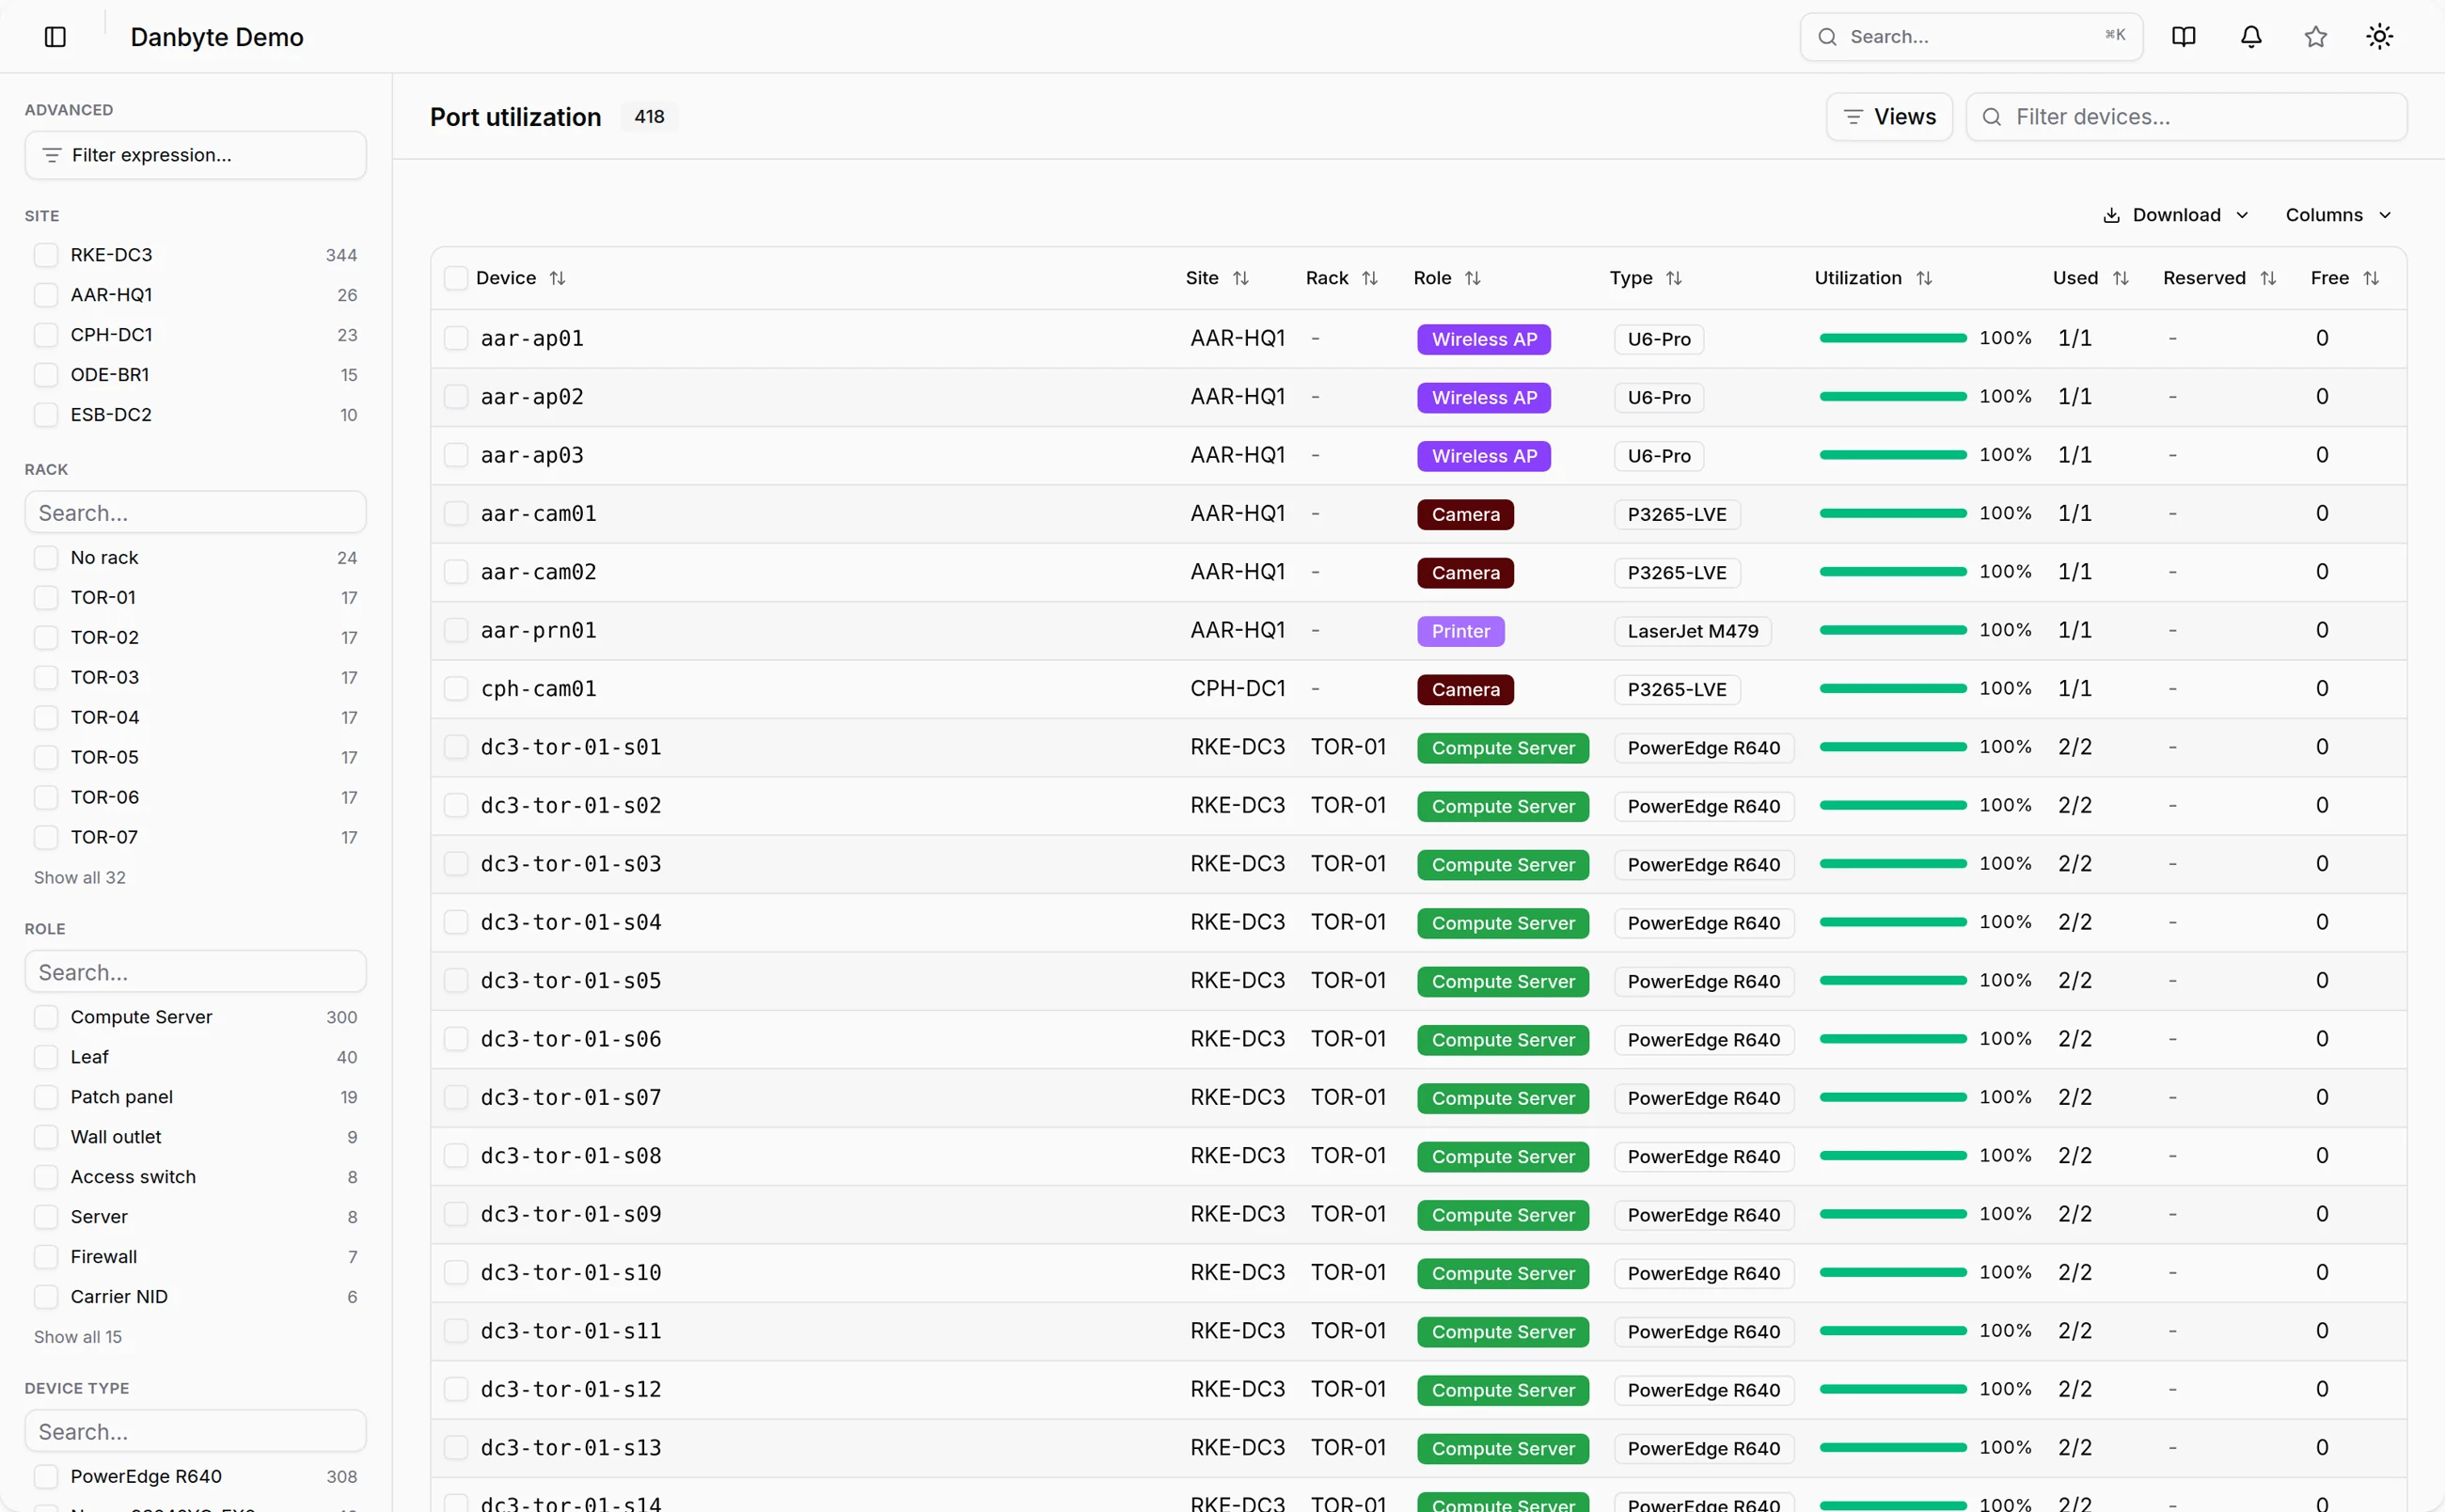Open the Views menu

(x=1888, y=117)
